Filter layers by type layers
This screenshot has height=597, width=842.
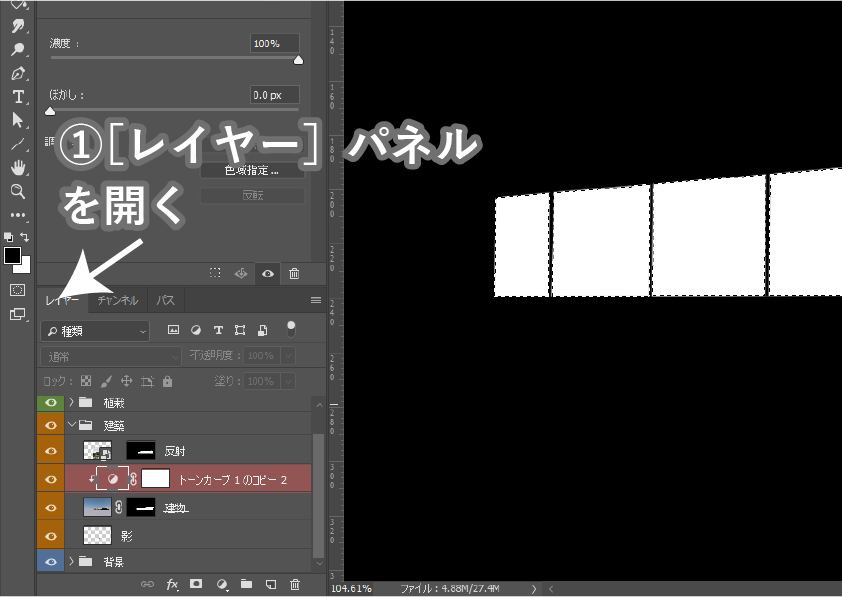coord(218,330)
